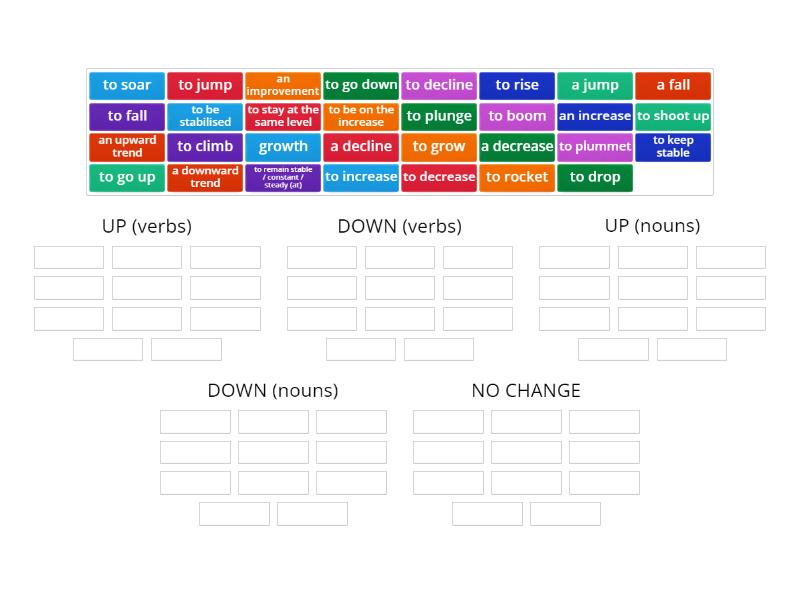Click the "to plummet" tile

[x=595, y=146]
